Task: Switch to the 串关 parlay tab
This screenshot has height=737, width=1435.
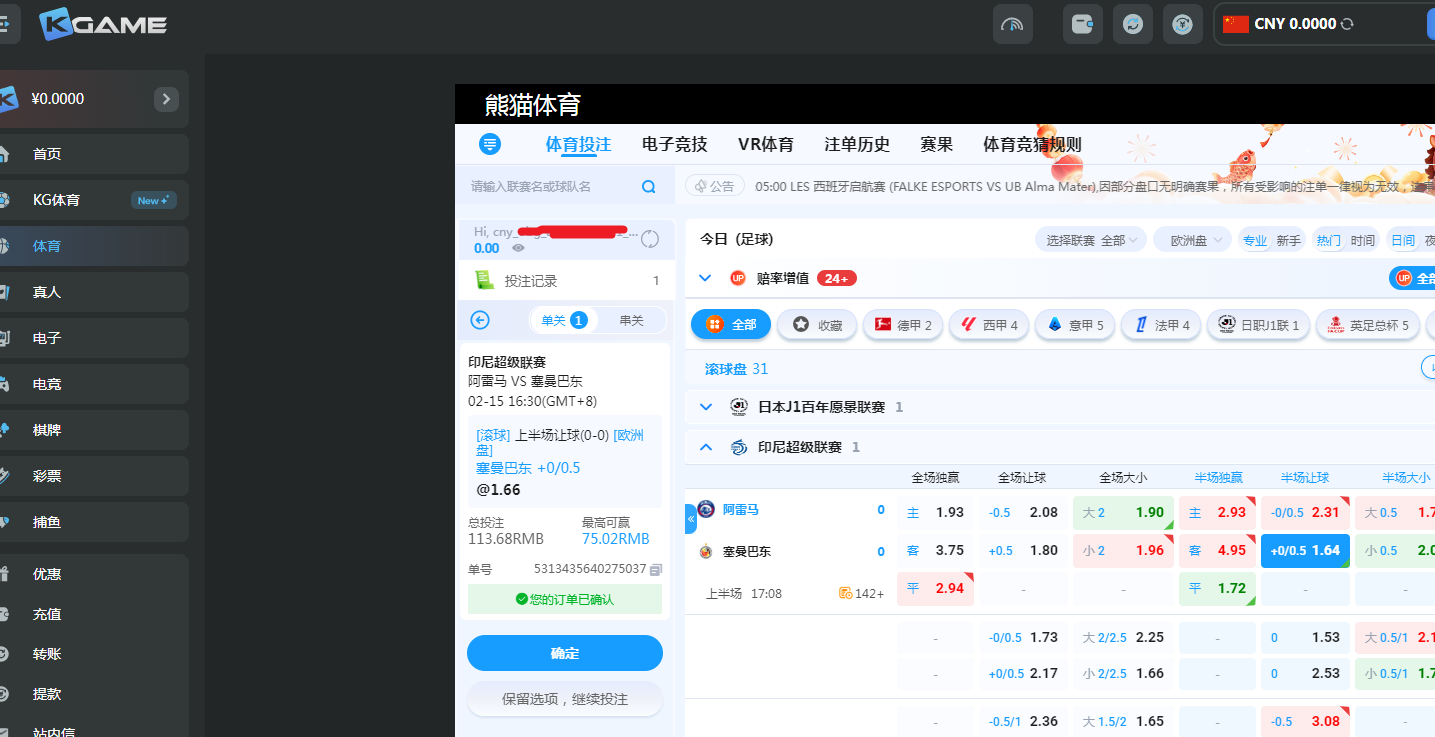Action: (x=631, y=320)
